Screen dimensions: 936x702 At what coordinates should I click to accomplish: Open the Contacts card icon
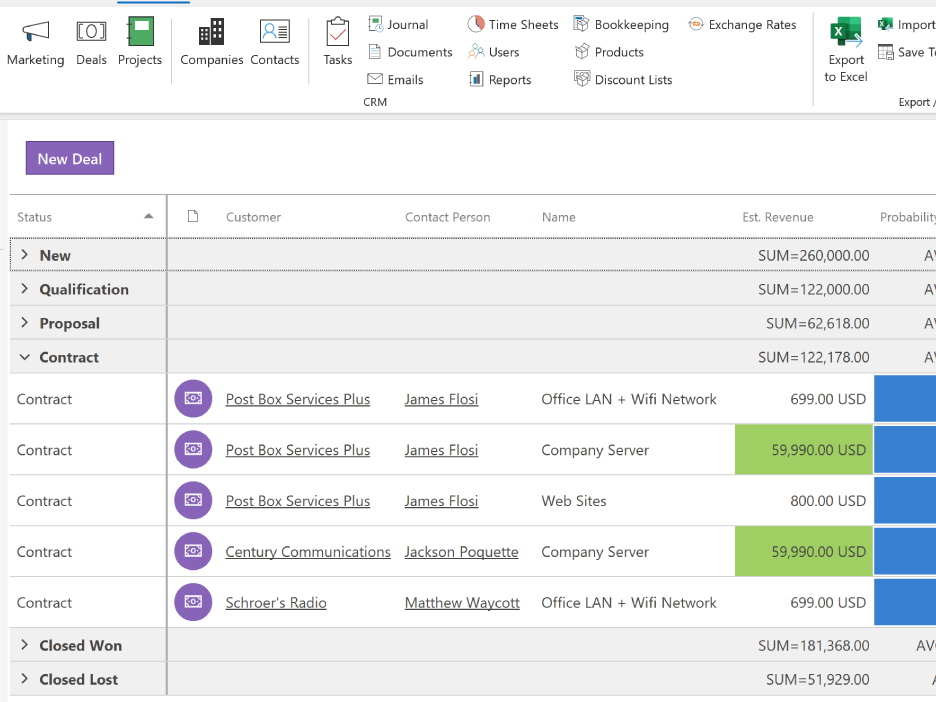click(275, 31)
